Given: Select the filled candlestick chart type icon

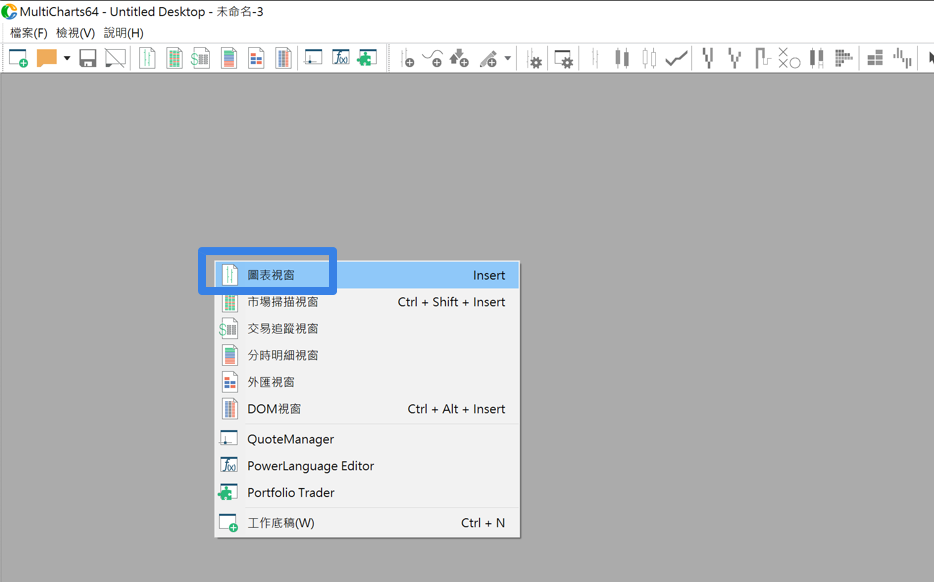Looking at the screenshot, I should pyautogui.click(x=622, y=58).
